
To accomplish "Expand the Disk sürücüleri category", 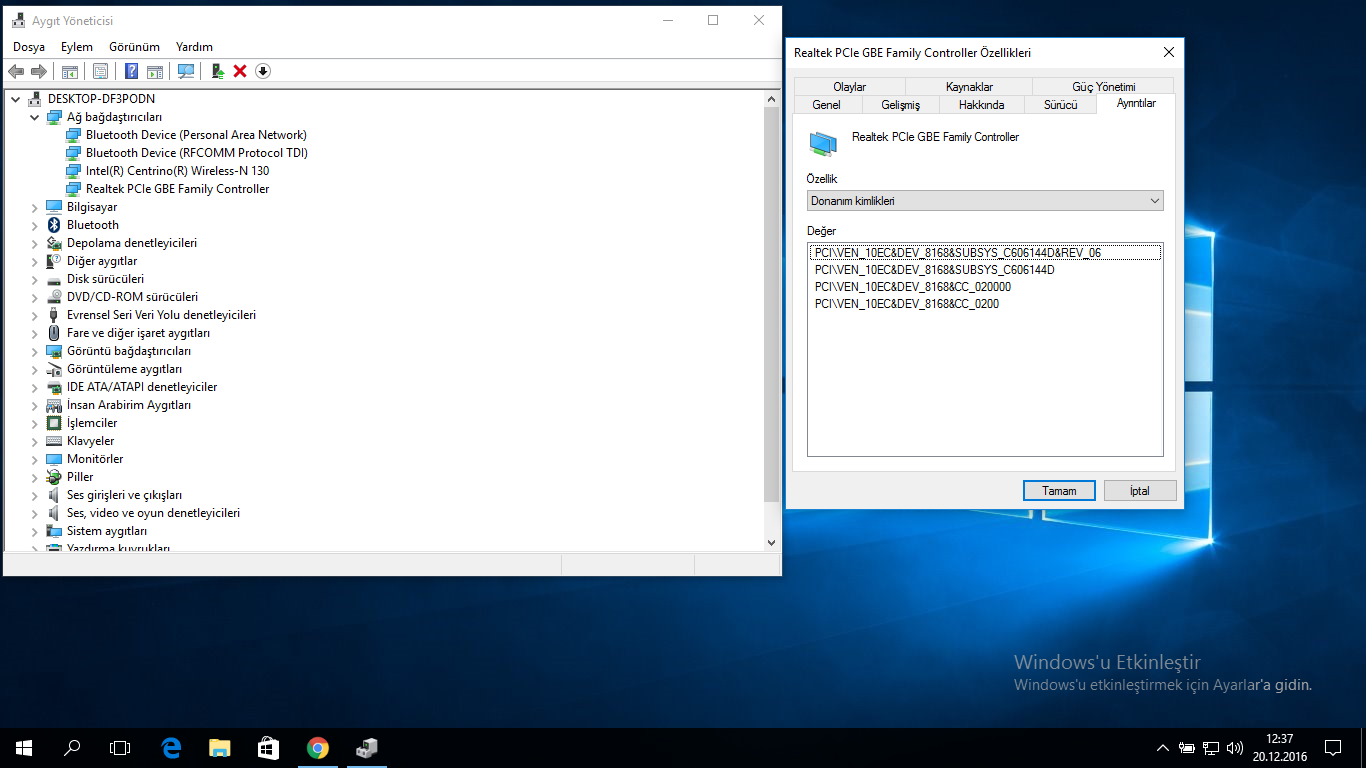I will click(x=35, y=279).
